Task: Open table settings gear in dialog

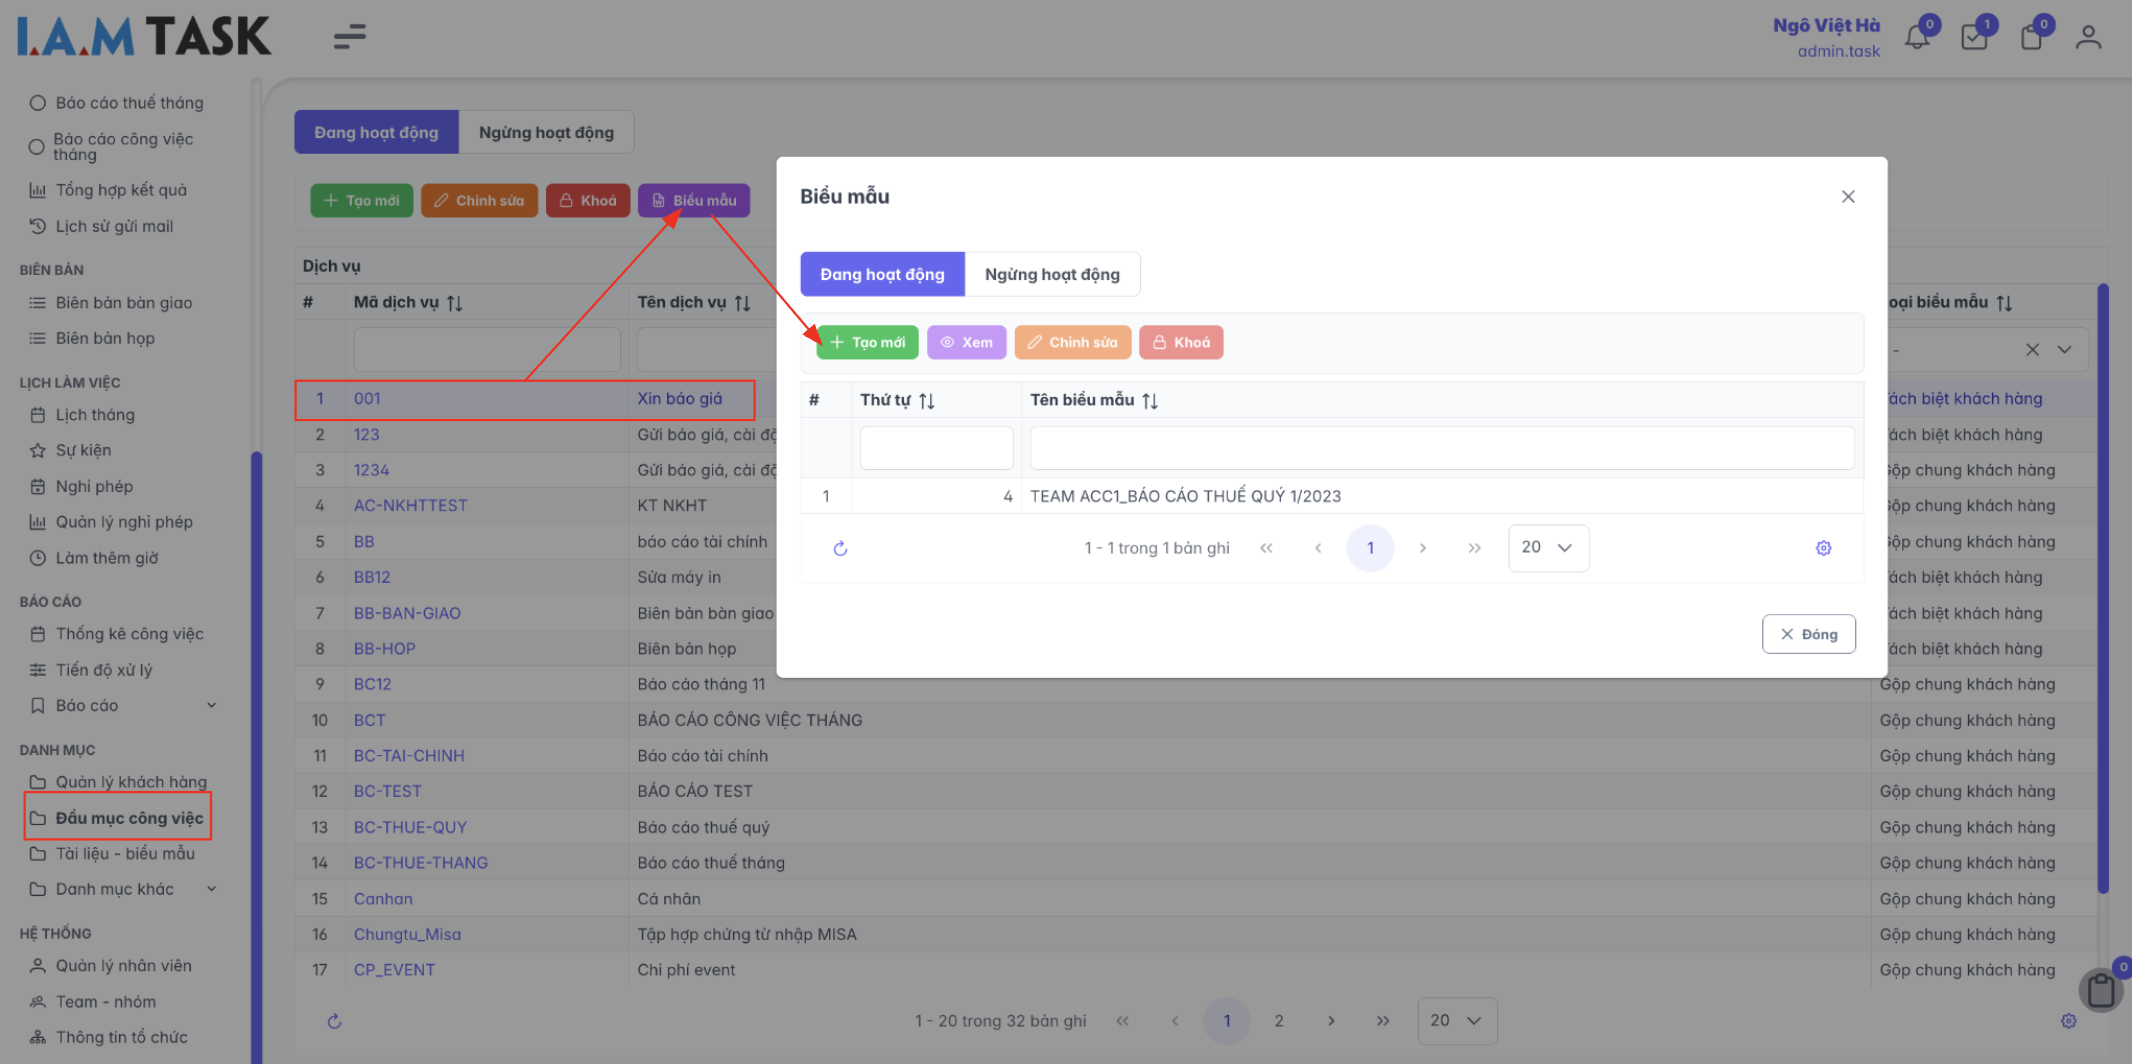Action: tap(1823, 548)
